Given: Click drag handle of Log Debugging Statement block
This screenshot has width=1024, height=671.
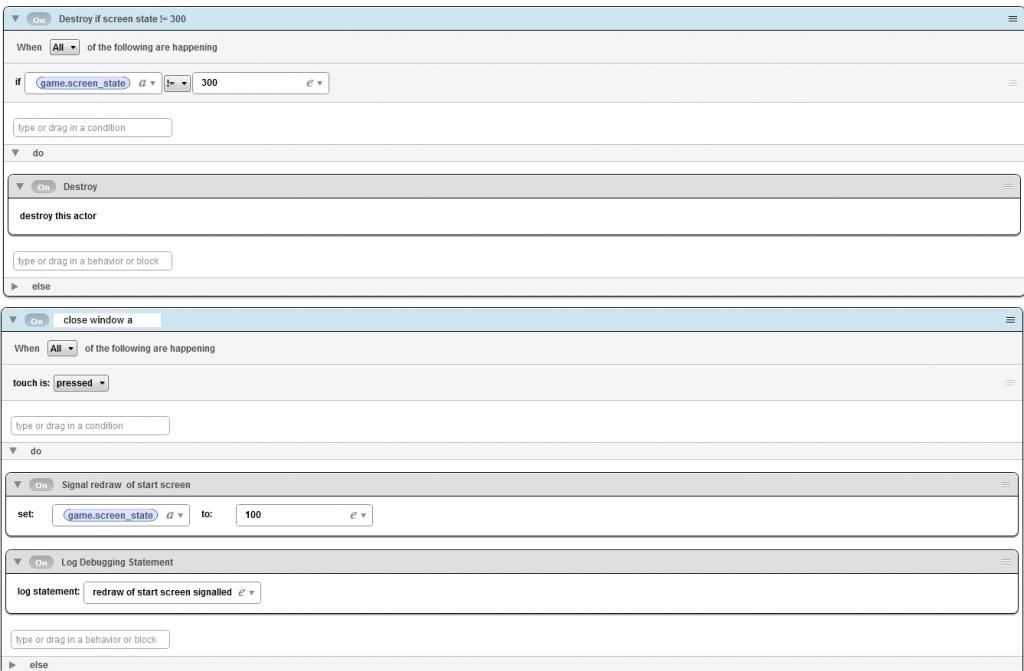Looking at the screenshot, I should pyautogui.click(x=1007, y=562).
